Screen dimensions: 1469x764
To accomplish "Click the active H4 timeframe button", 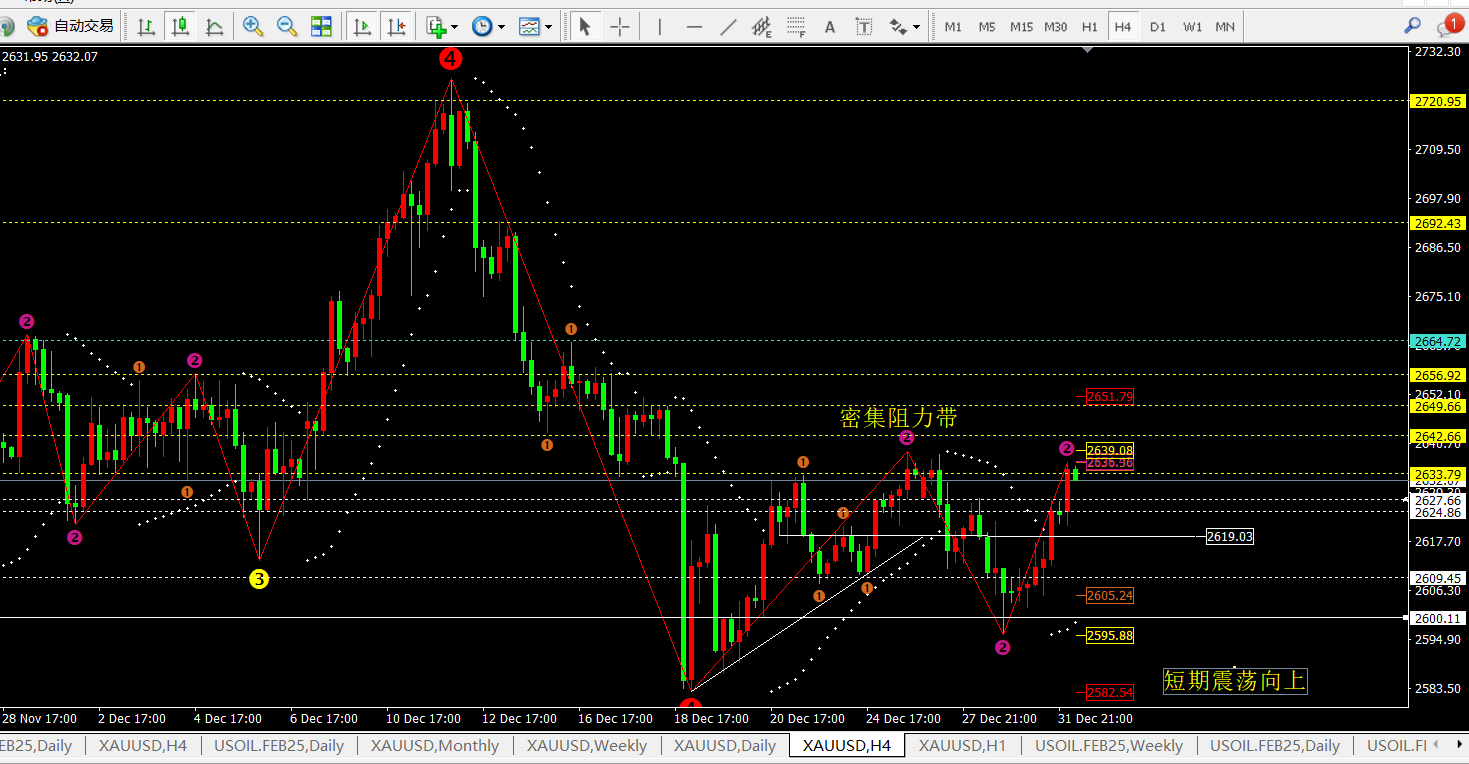I will pyautogui.click(x=1123, y=27).
